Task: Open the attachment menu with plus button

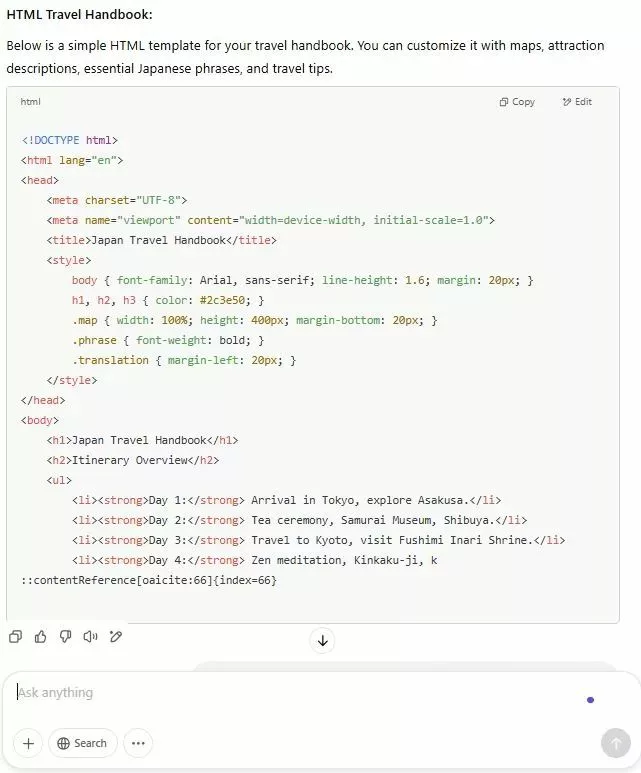Action: (28, 743)
